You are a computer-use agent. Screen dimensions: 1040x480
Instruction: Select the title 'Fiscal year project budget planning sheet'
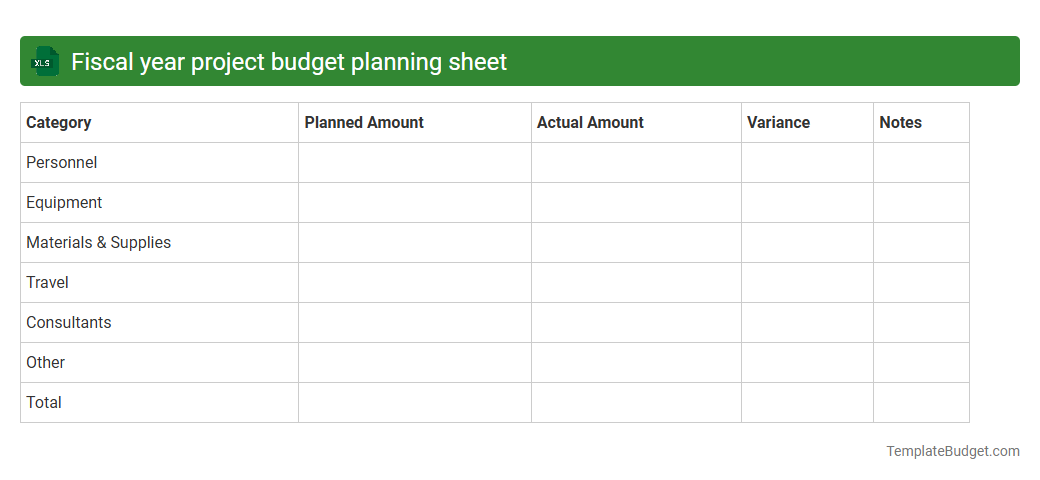tap(289, 62)
